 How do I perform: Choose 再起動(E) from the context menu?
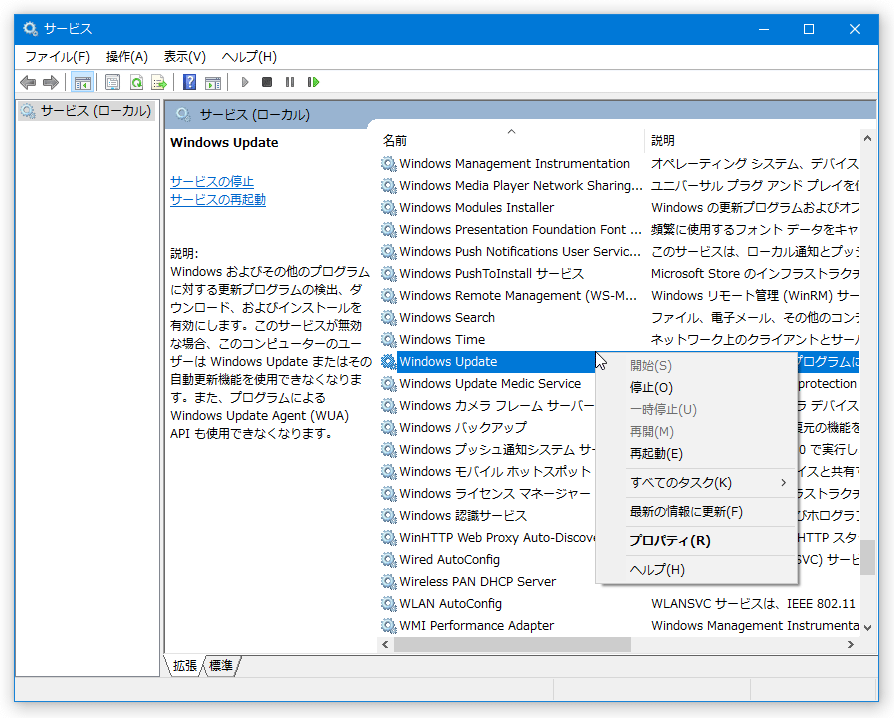696,454
